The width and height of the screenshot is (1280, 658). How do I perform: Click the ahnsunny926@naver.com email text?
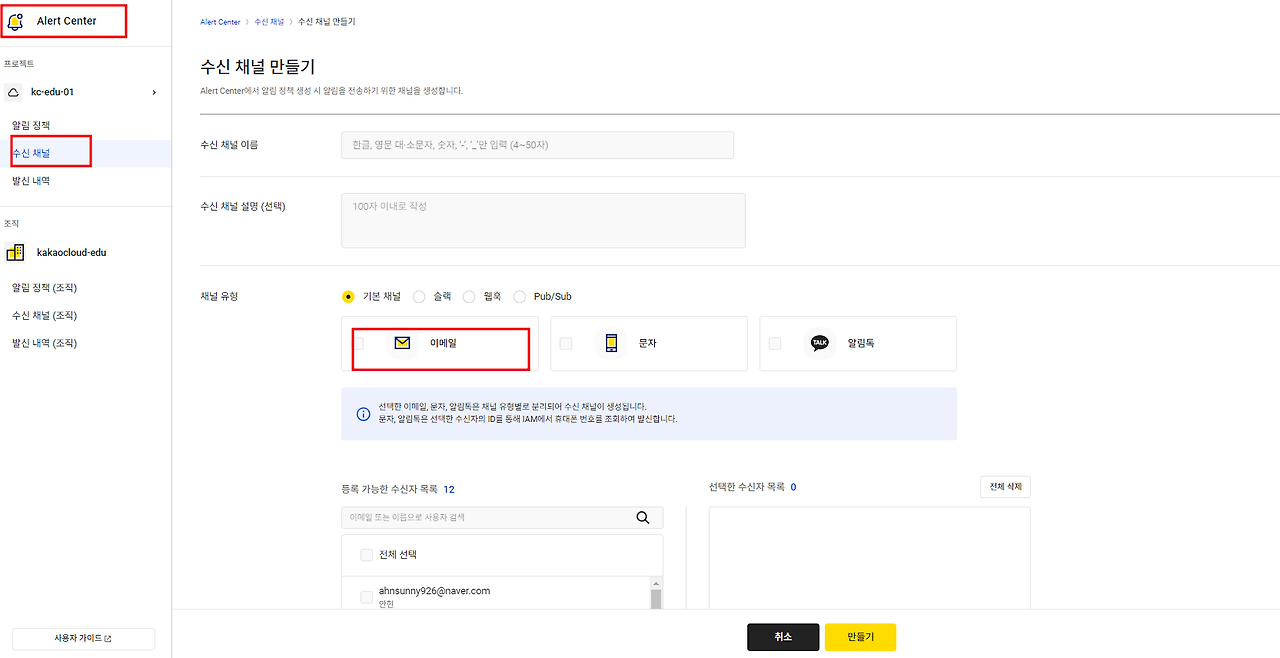(x=434, y=591)
